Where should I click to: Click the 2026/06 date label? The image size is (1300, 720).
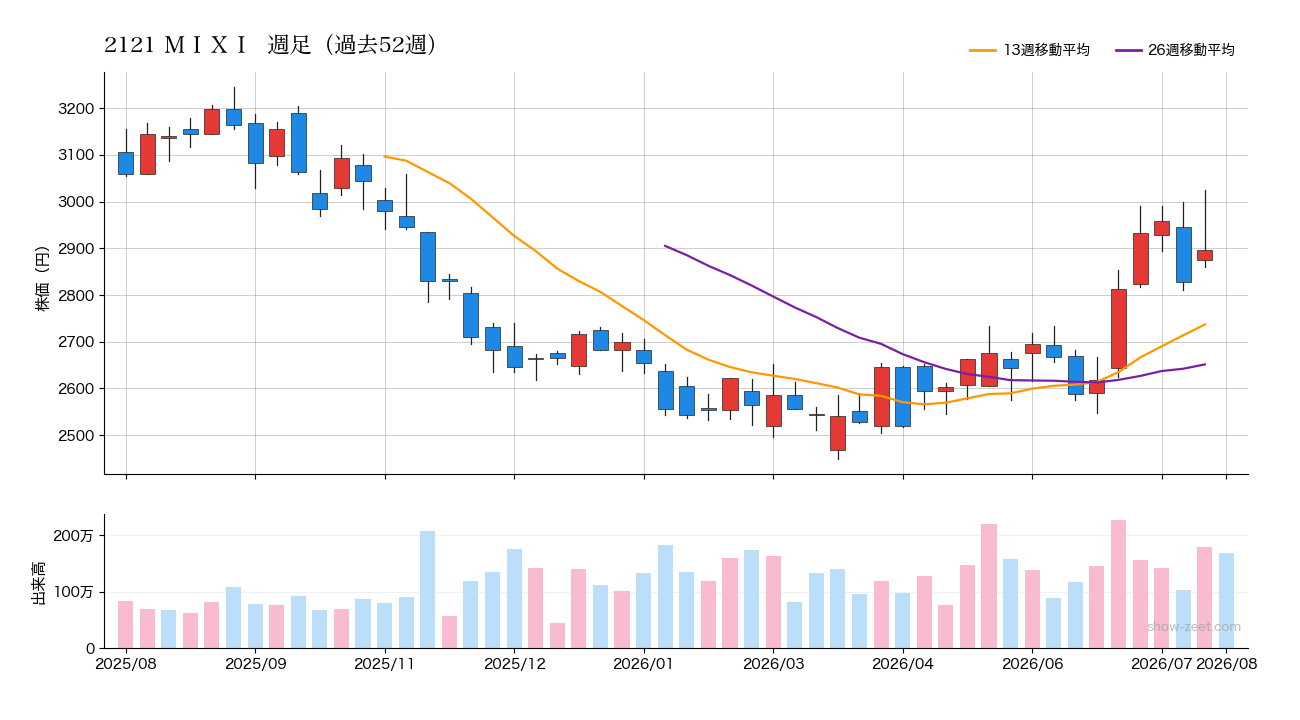(1032, 664)
